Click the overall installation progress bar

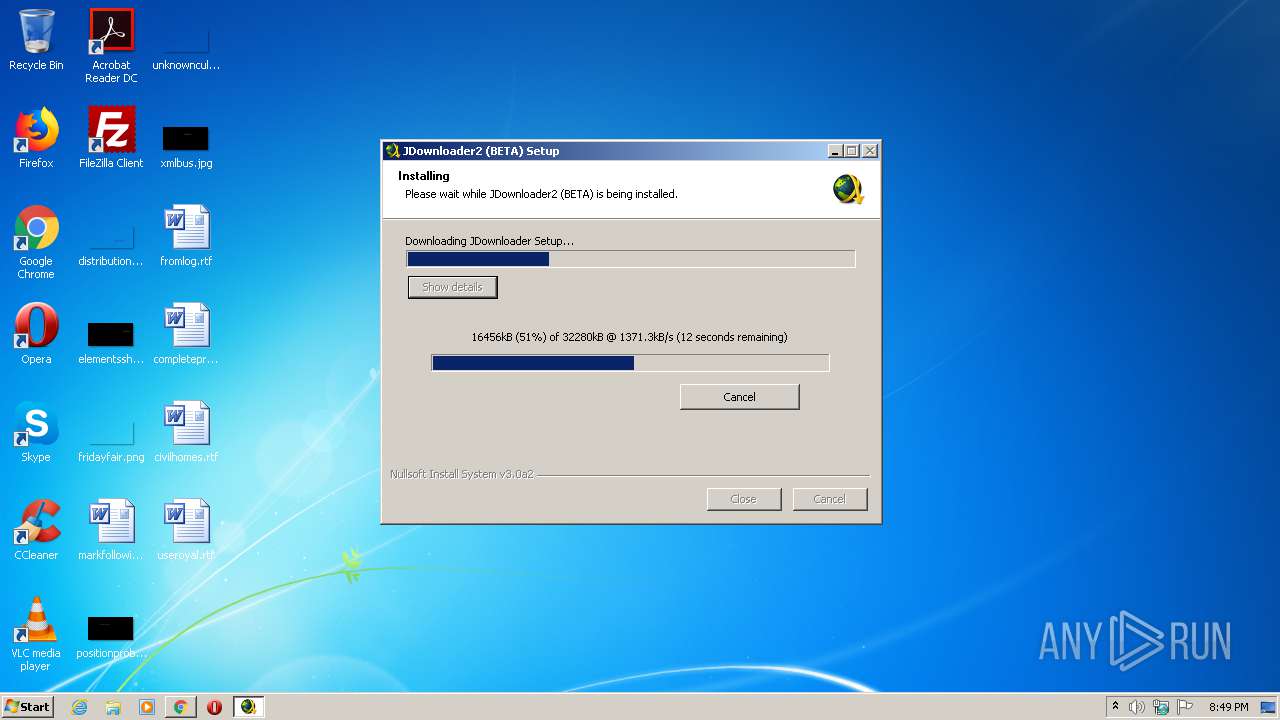(x=631, y=259)
